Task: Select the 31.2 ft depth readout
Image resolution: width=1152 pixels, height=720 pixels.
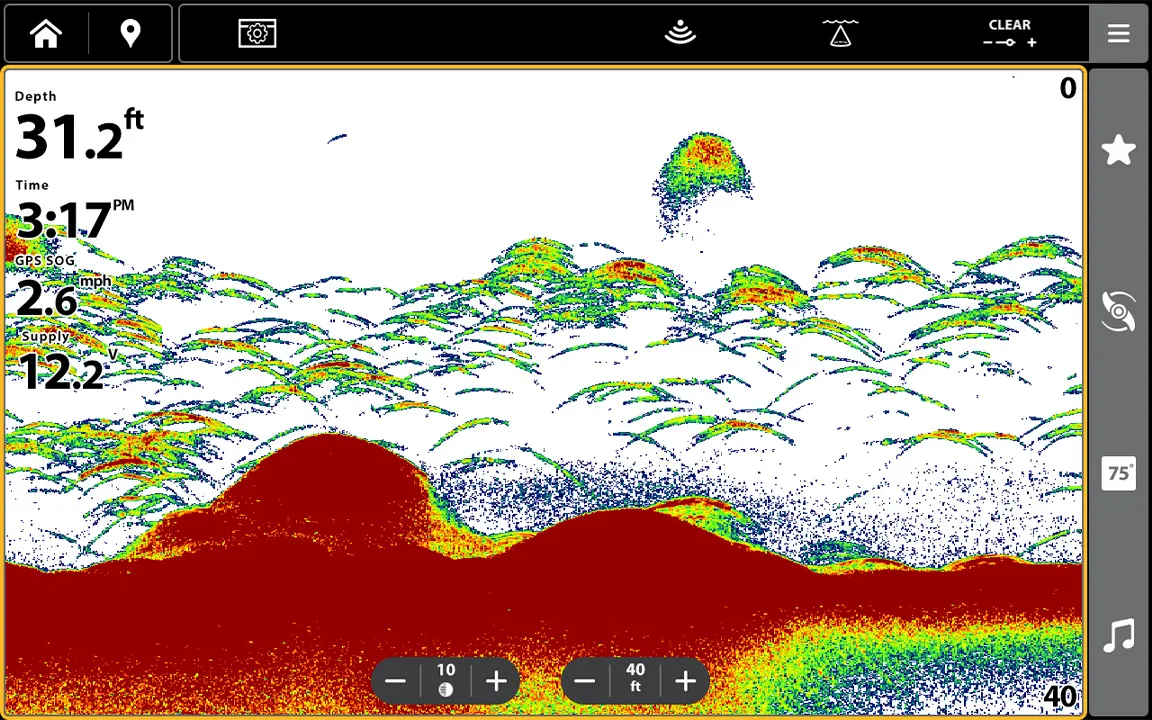Action: [79, 127]
